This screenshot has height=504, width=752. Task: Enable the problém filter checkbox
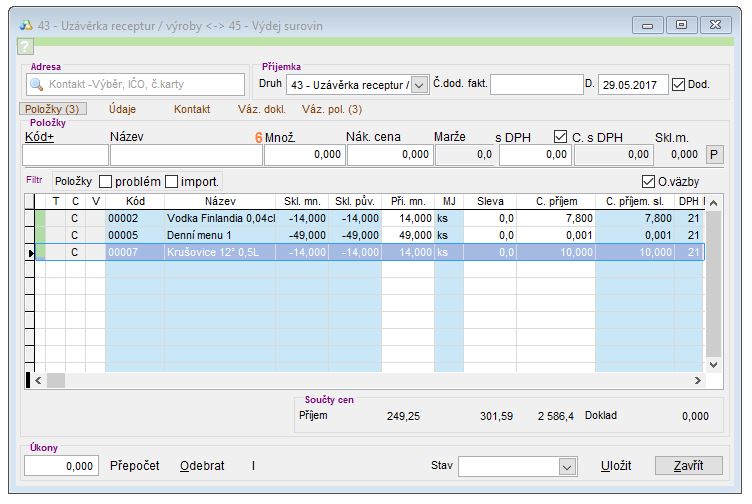[106, 181]
